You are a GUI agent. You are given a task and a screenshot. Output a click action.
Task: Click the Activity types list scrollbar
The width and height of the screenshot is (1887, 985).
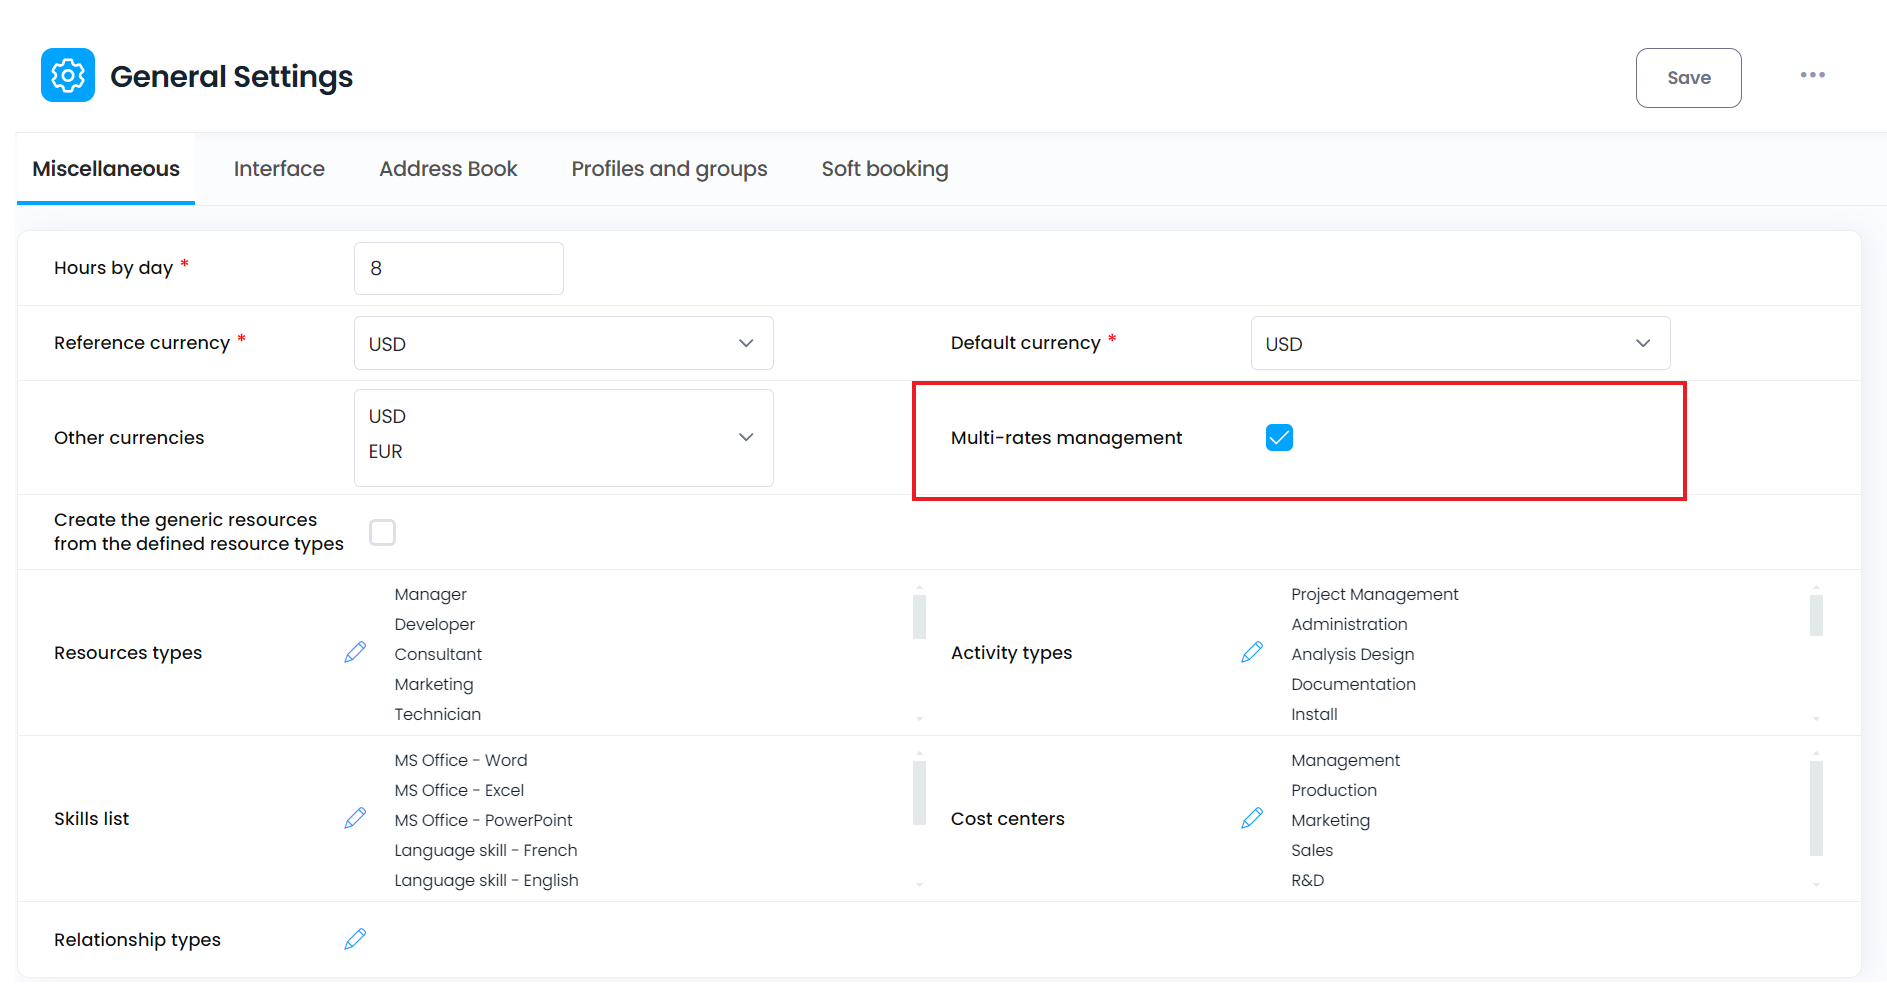click(x=1816, y=615)
